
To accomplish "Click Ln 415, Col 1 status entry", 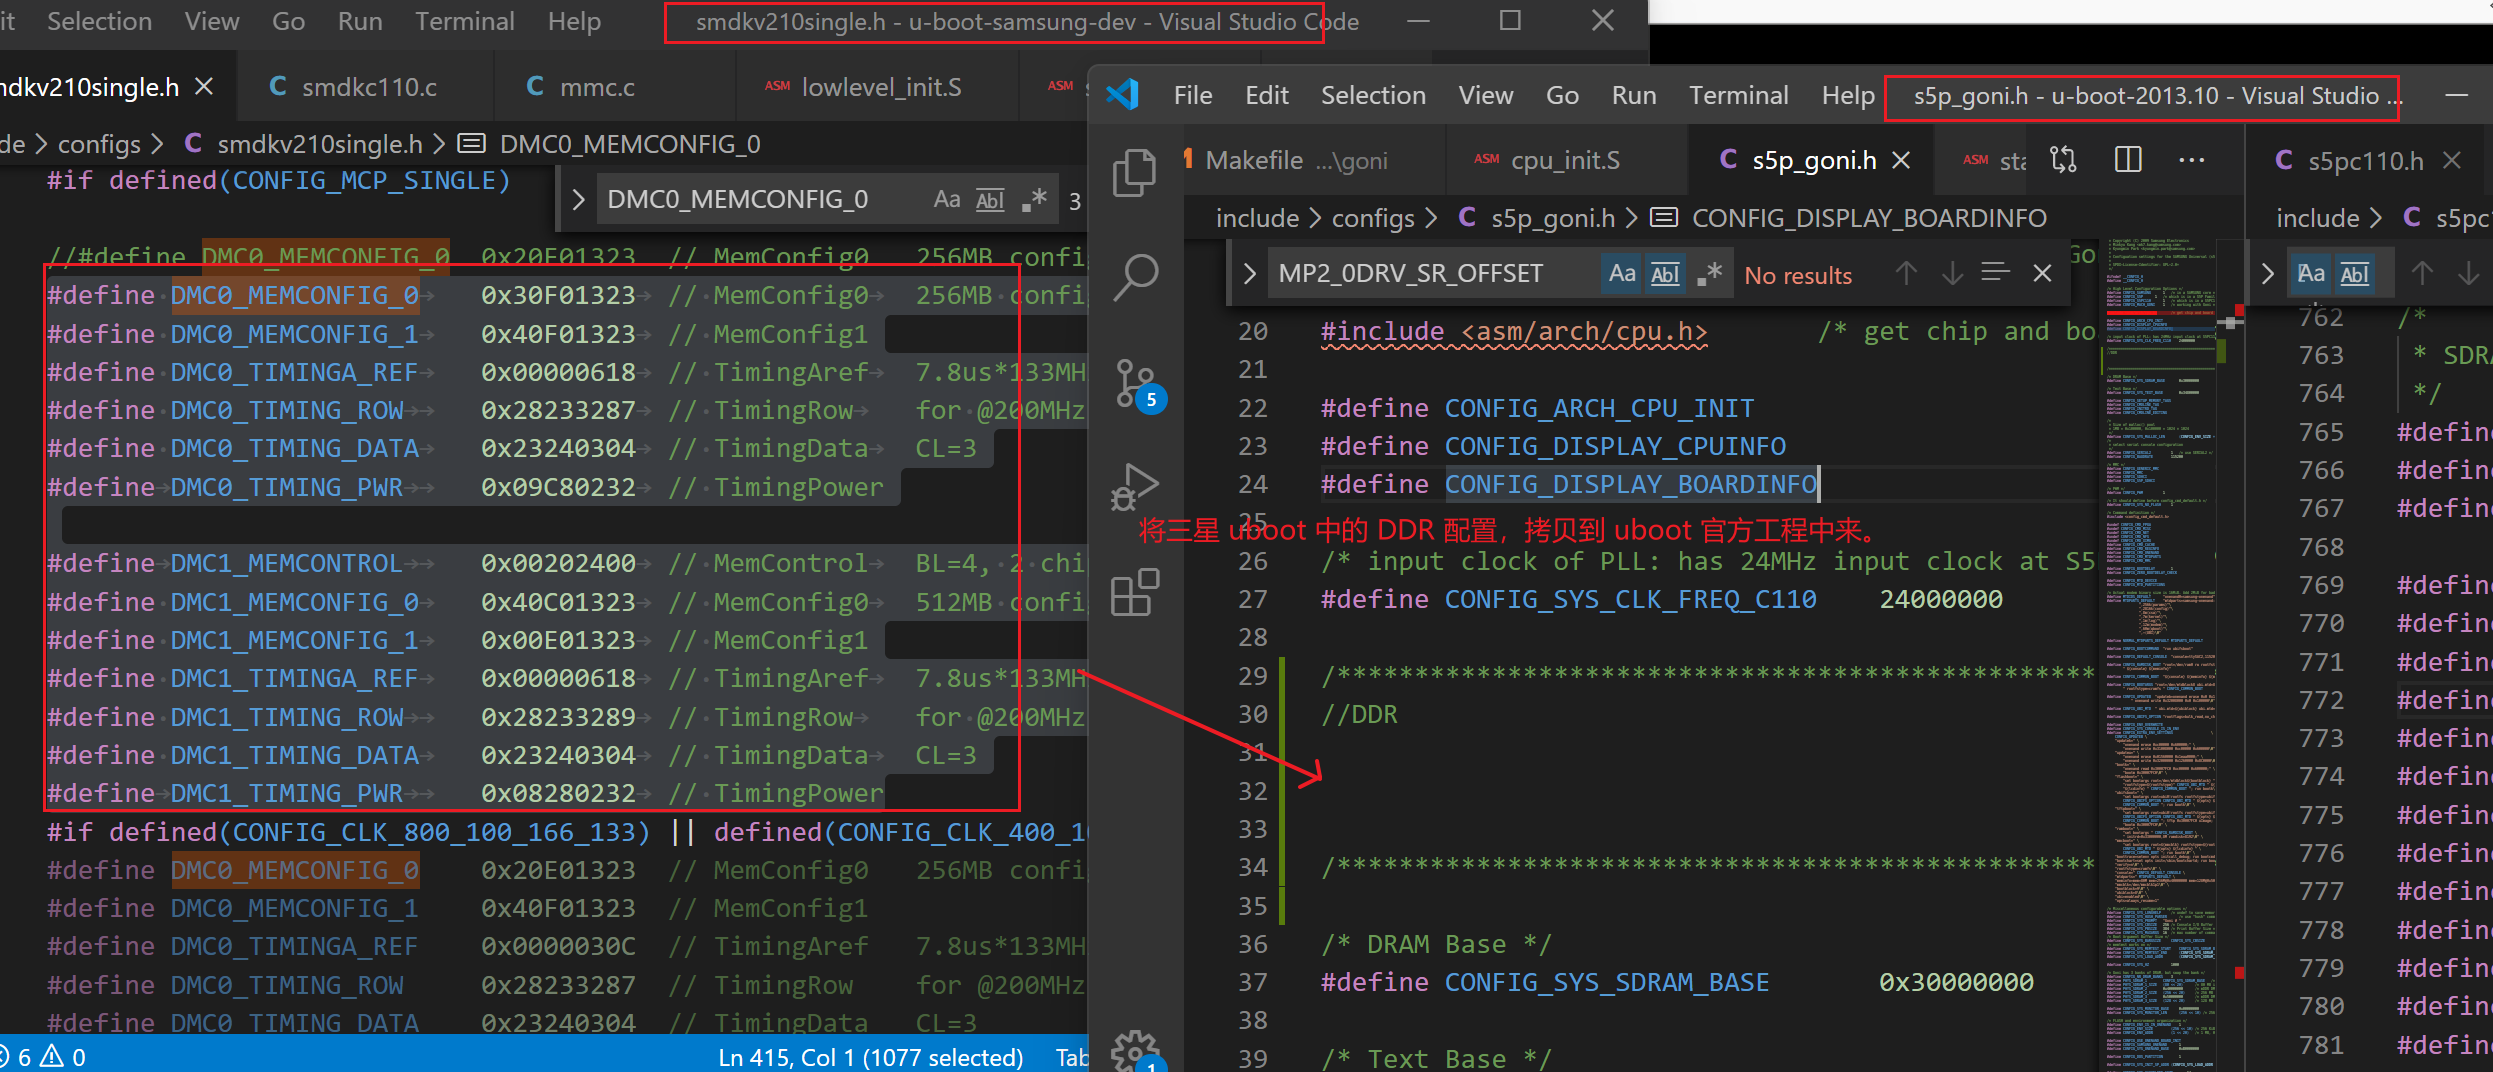I will 870,1057.
